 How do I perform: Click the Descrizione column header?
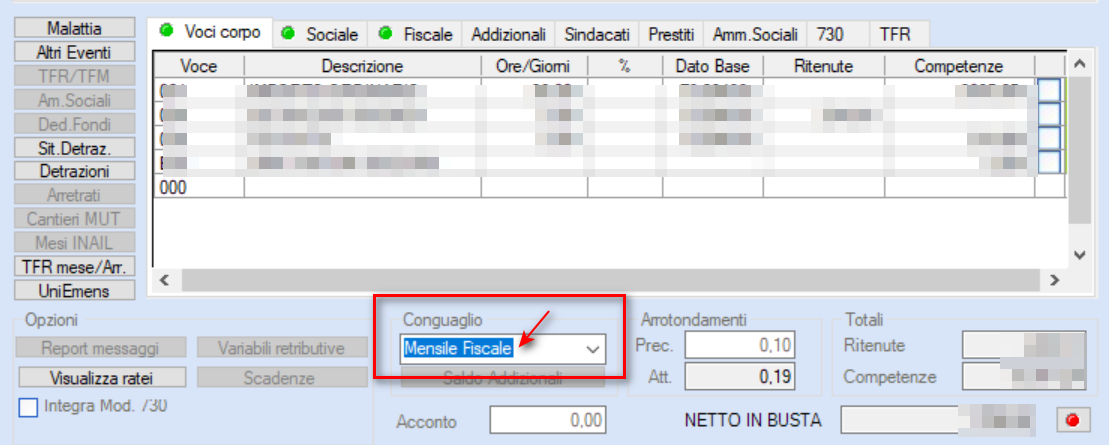point(362,67)
